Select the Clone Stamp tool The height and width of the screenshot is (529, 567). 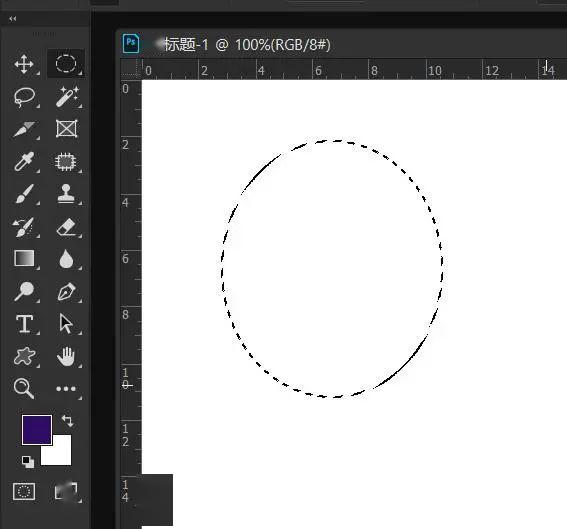[x=66, y=194]
